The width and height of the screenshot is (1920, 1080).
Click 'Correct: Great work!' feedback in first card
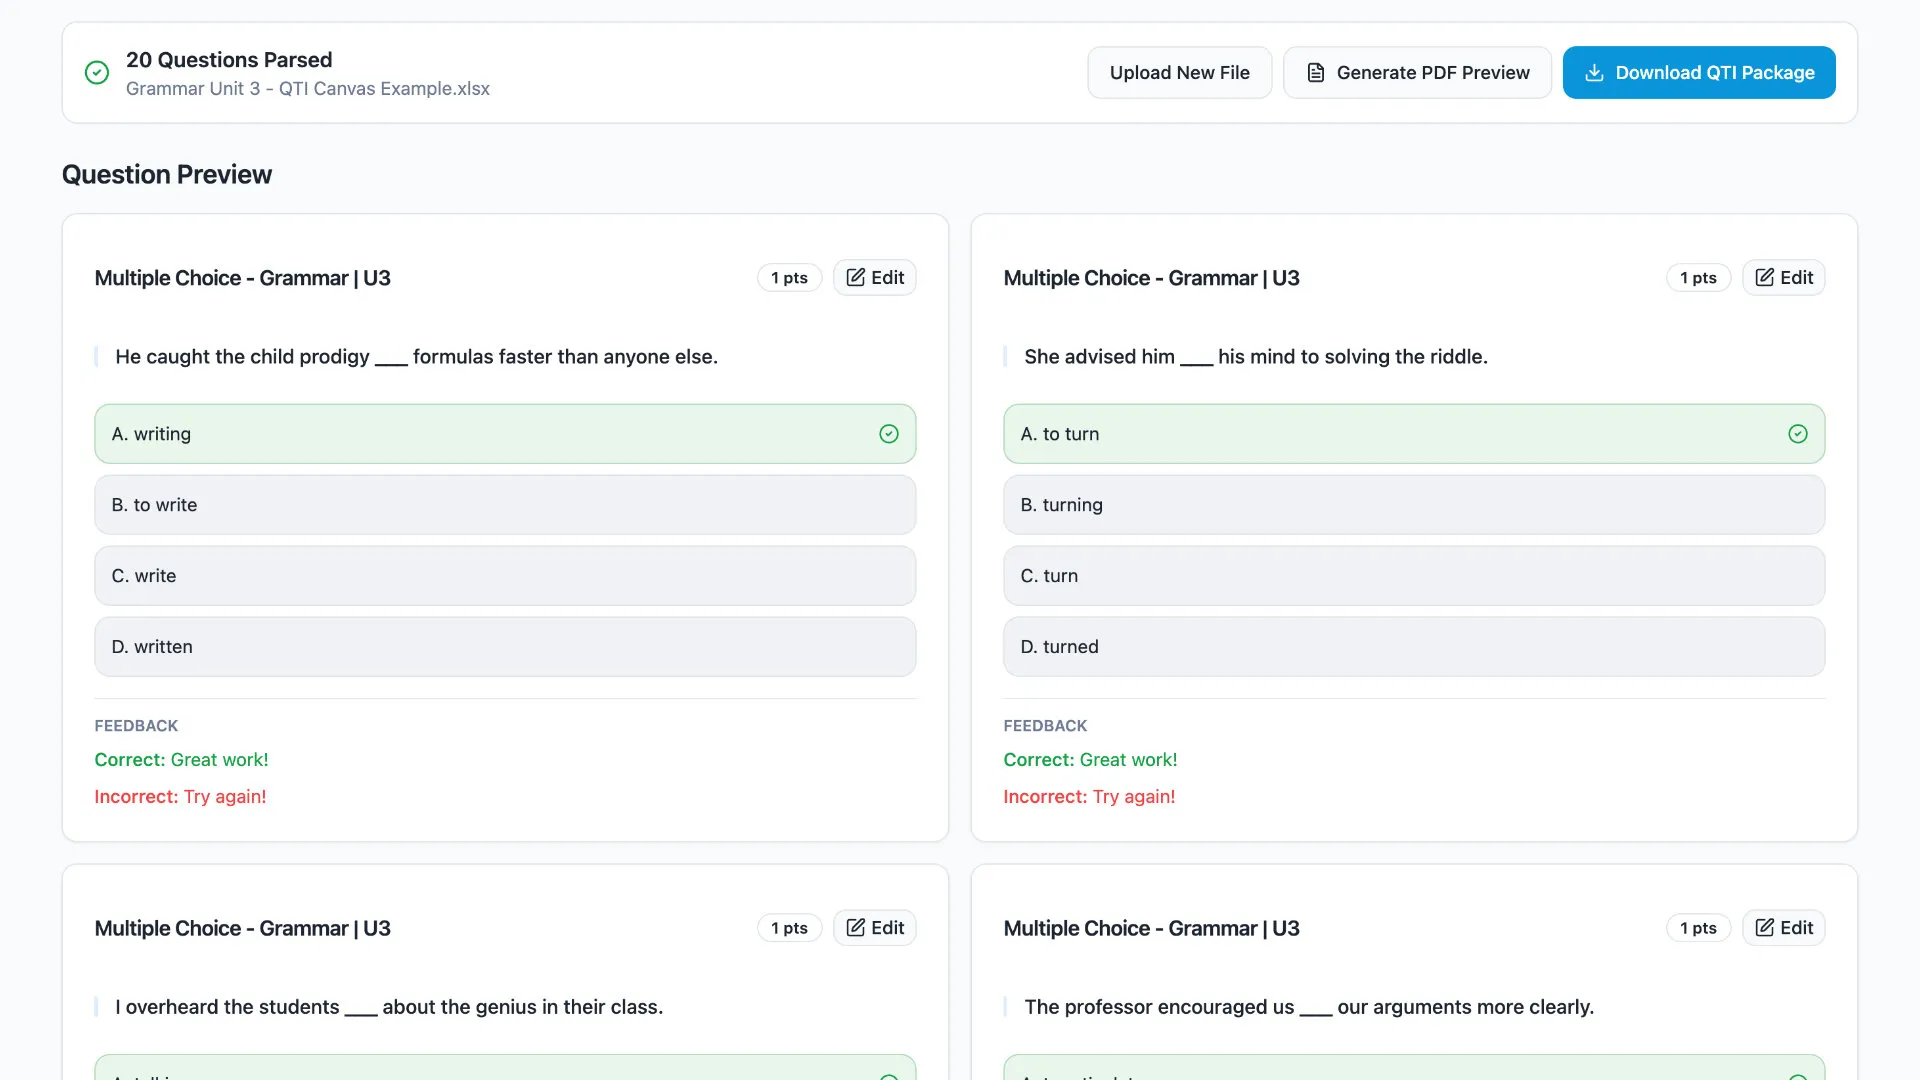(181, 760)
